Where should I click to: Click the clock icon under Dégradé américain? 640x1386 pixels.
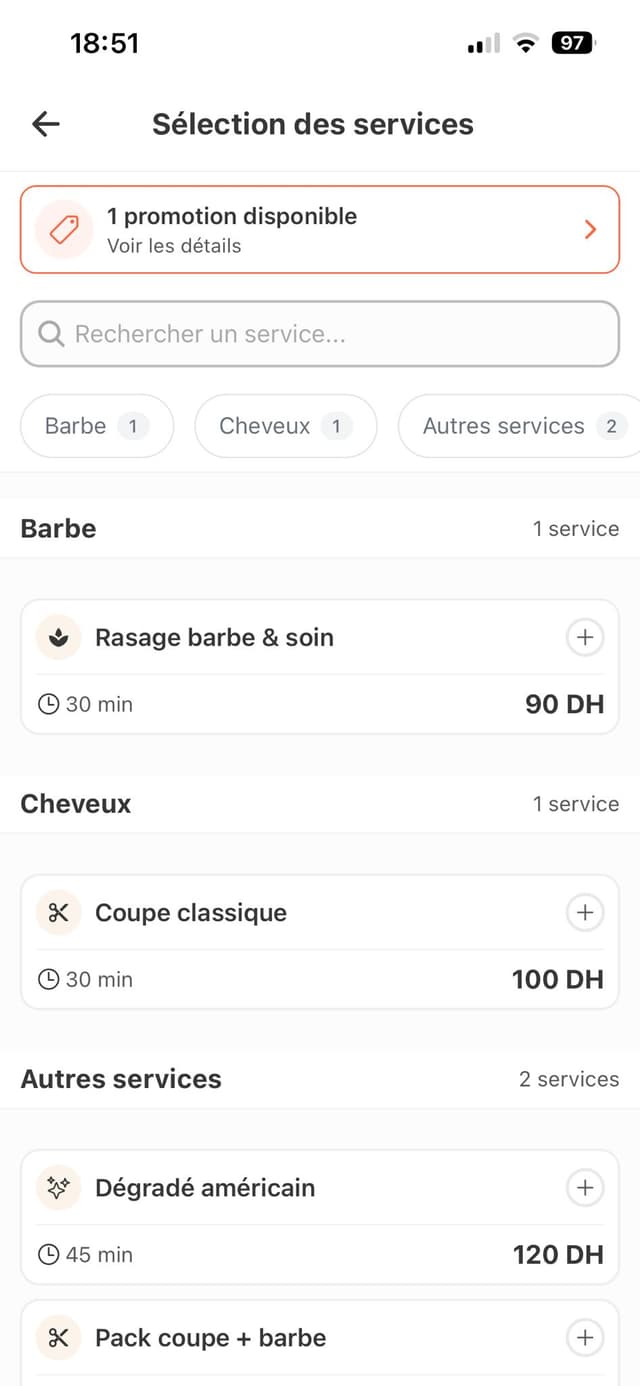[47, 1255]
